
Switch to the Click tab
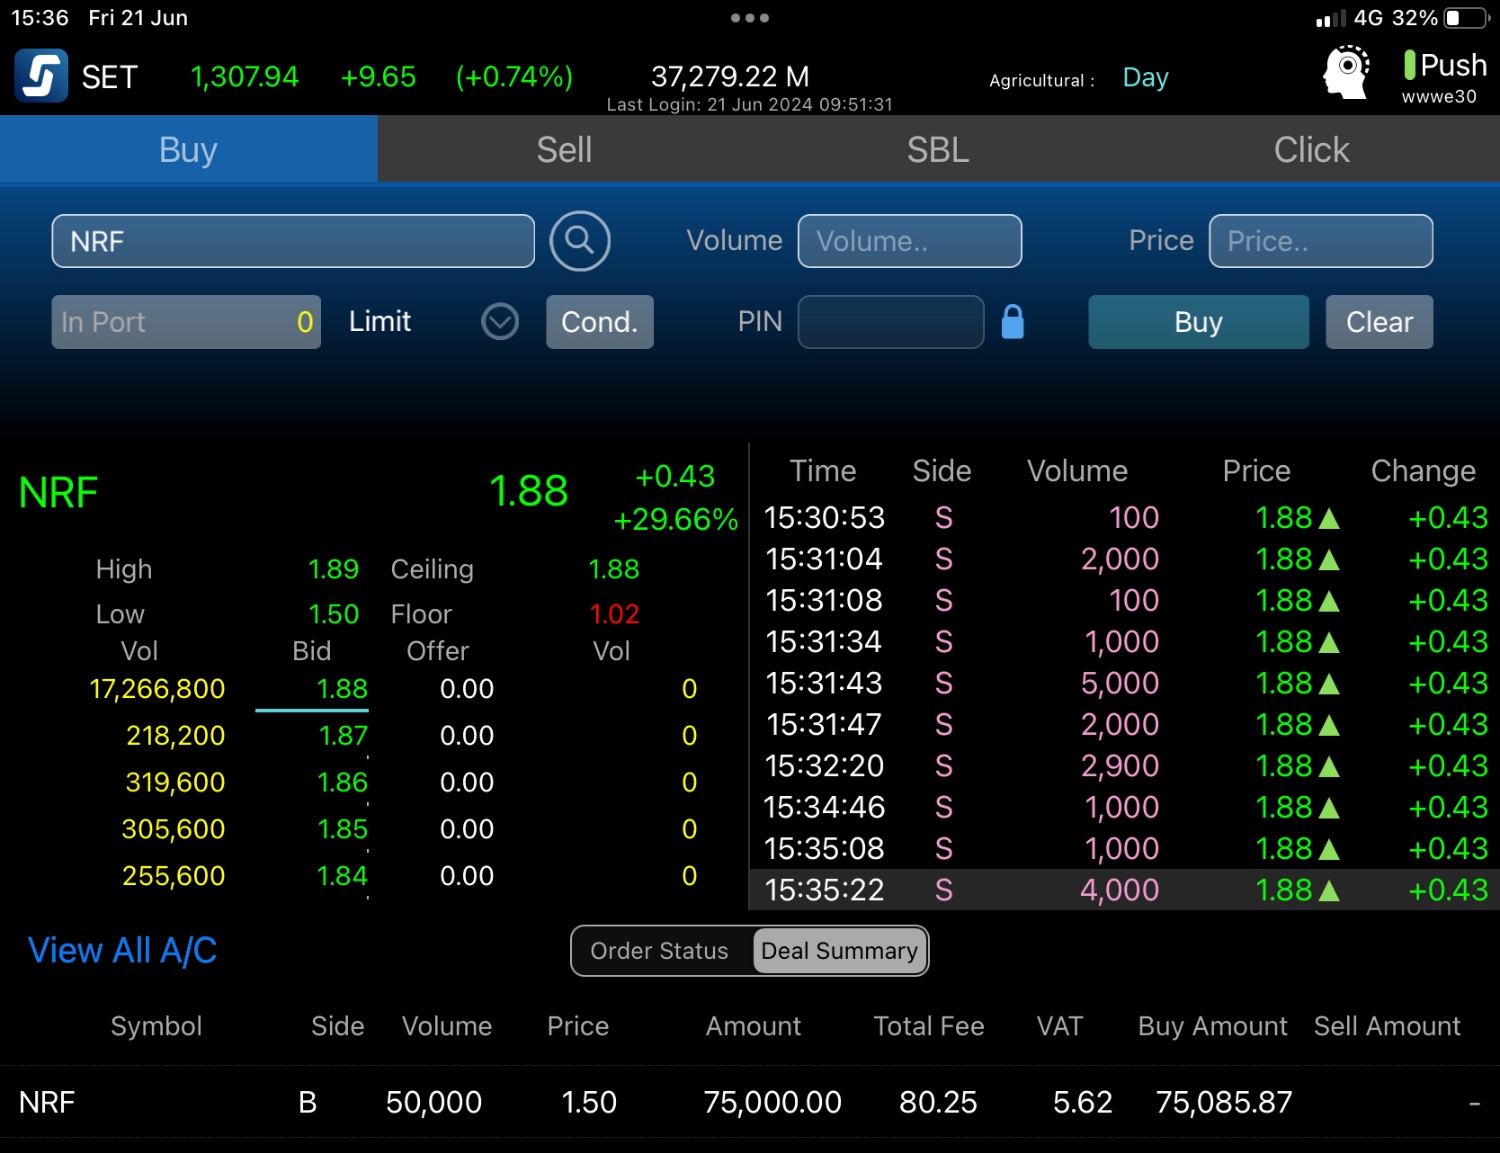coord(1312,150)
